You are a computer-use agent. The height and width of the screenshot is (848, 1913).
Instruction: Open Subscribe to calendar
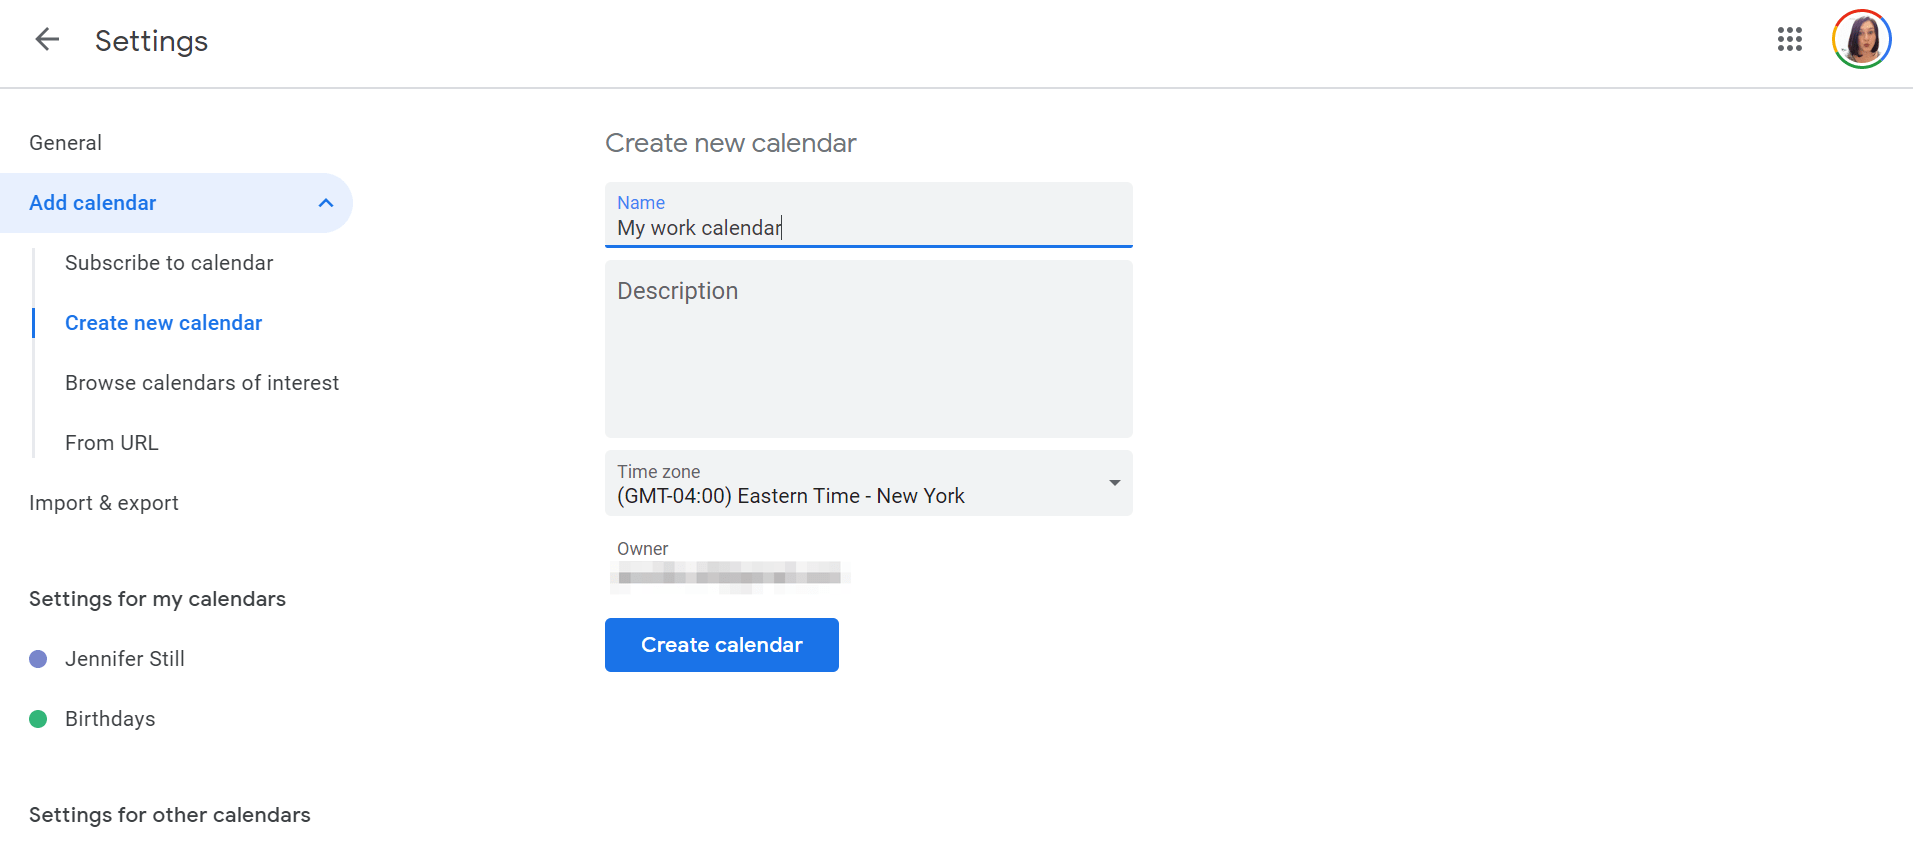point(169,263)
